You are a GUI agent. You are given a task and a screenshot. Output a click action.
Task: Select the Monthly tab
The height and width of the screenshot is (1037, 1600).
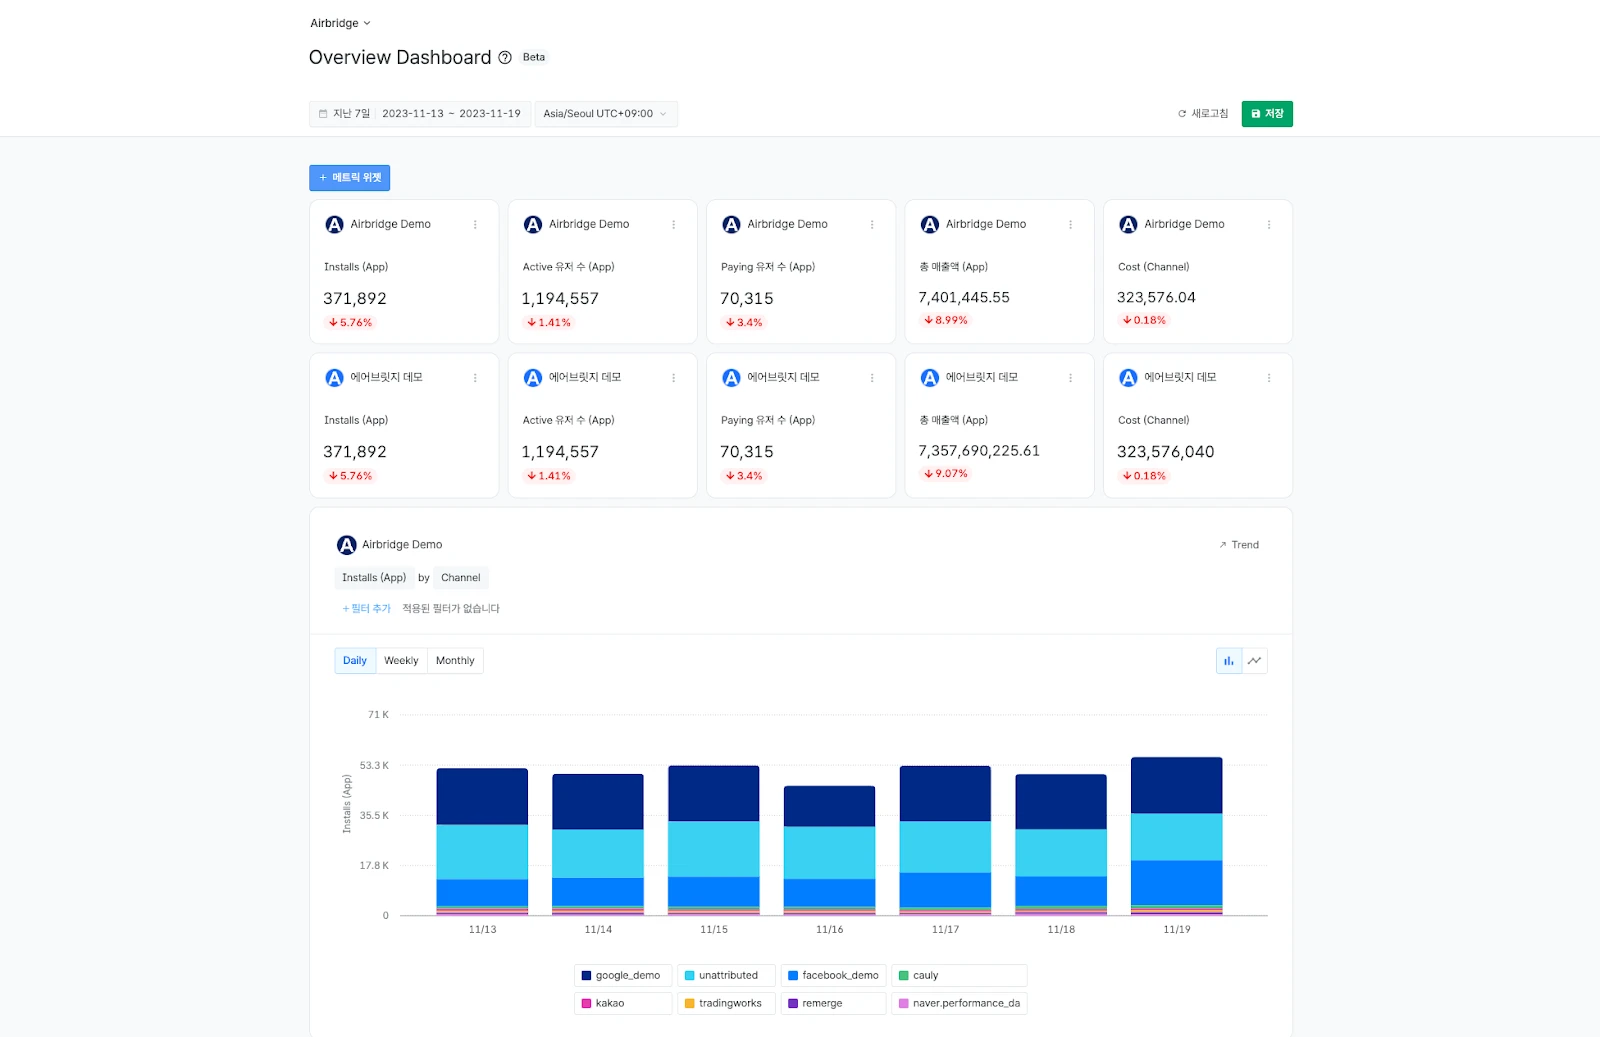tap(455, 661)
